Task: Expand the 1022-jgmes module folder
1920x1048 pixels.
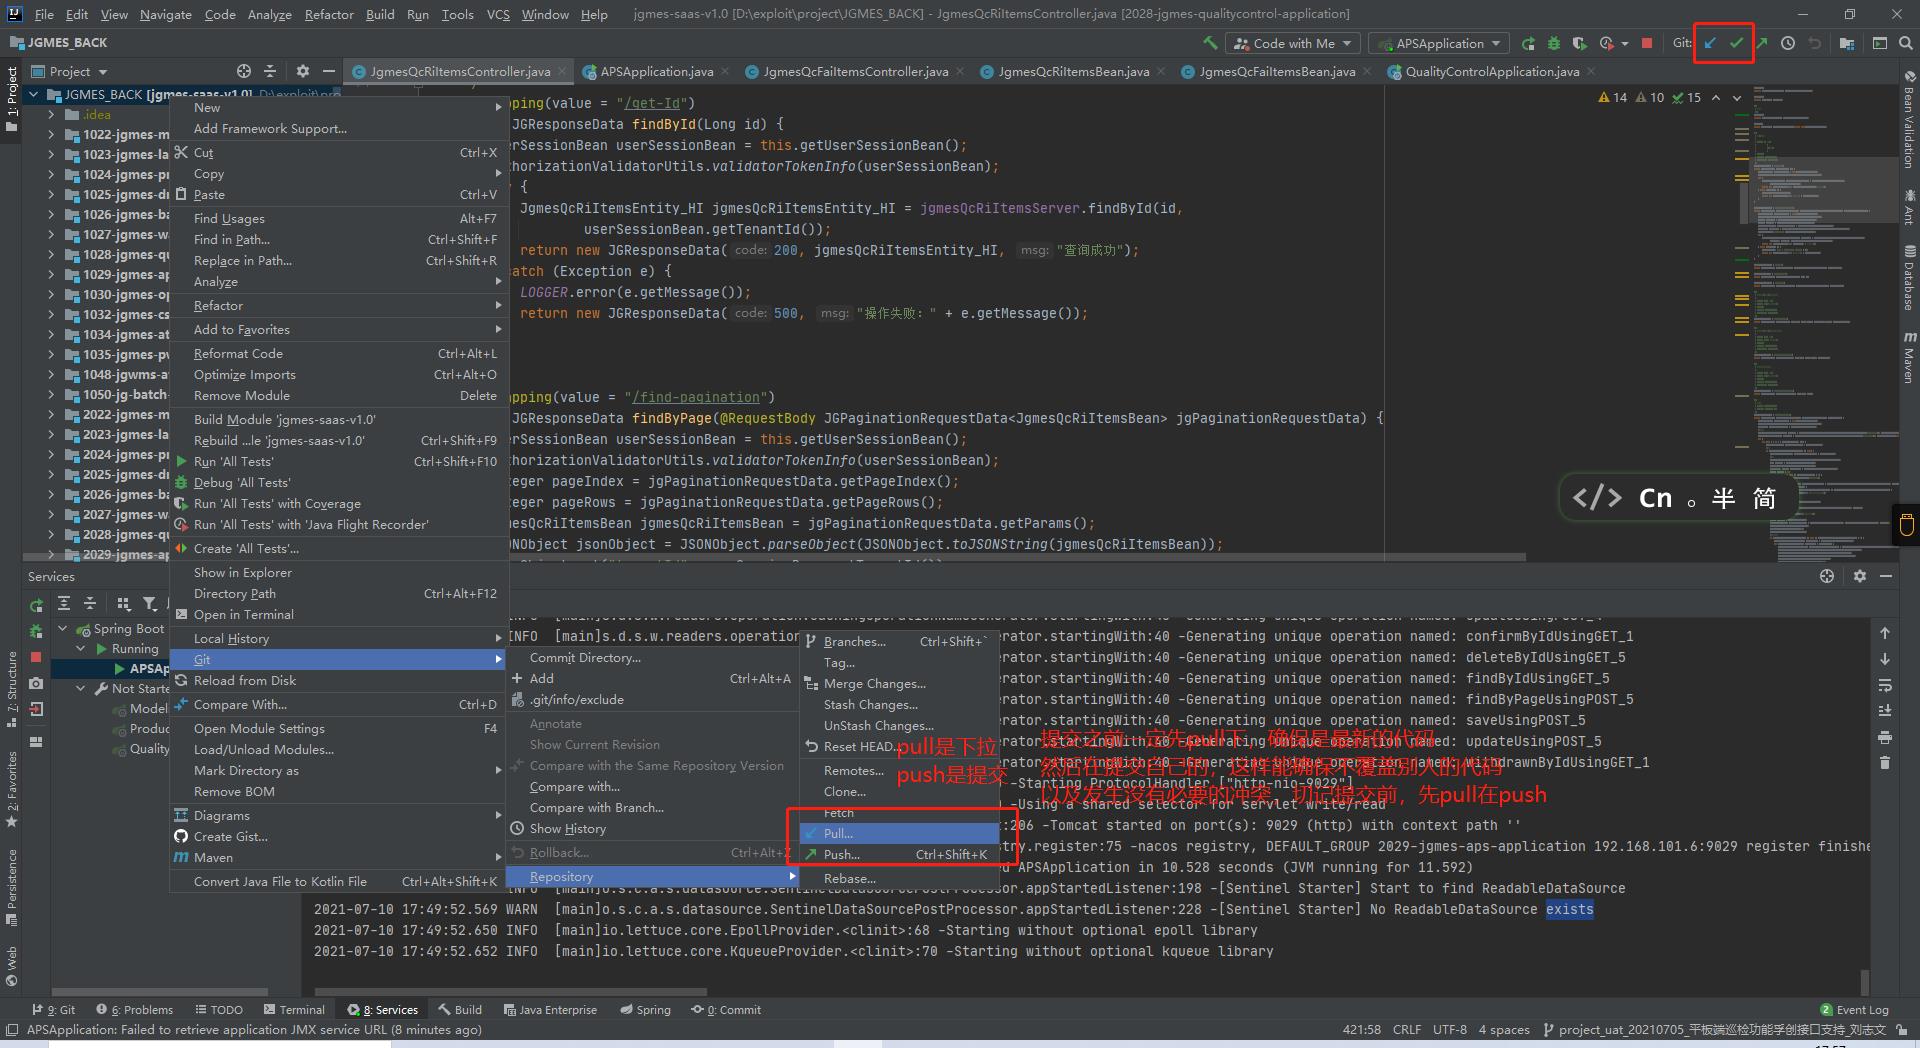Action: (x=51, y=134)
